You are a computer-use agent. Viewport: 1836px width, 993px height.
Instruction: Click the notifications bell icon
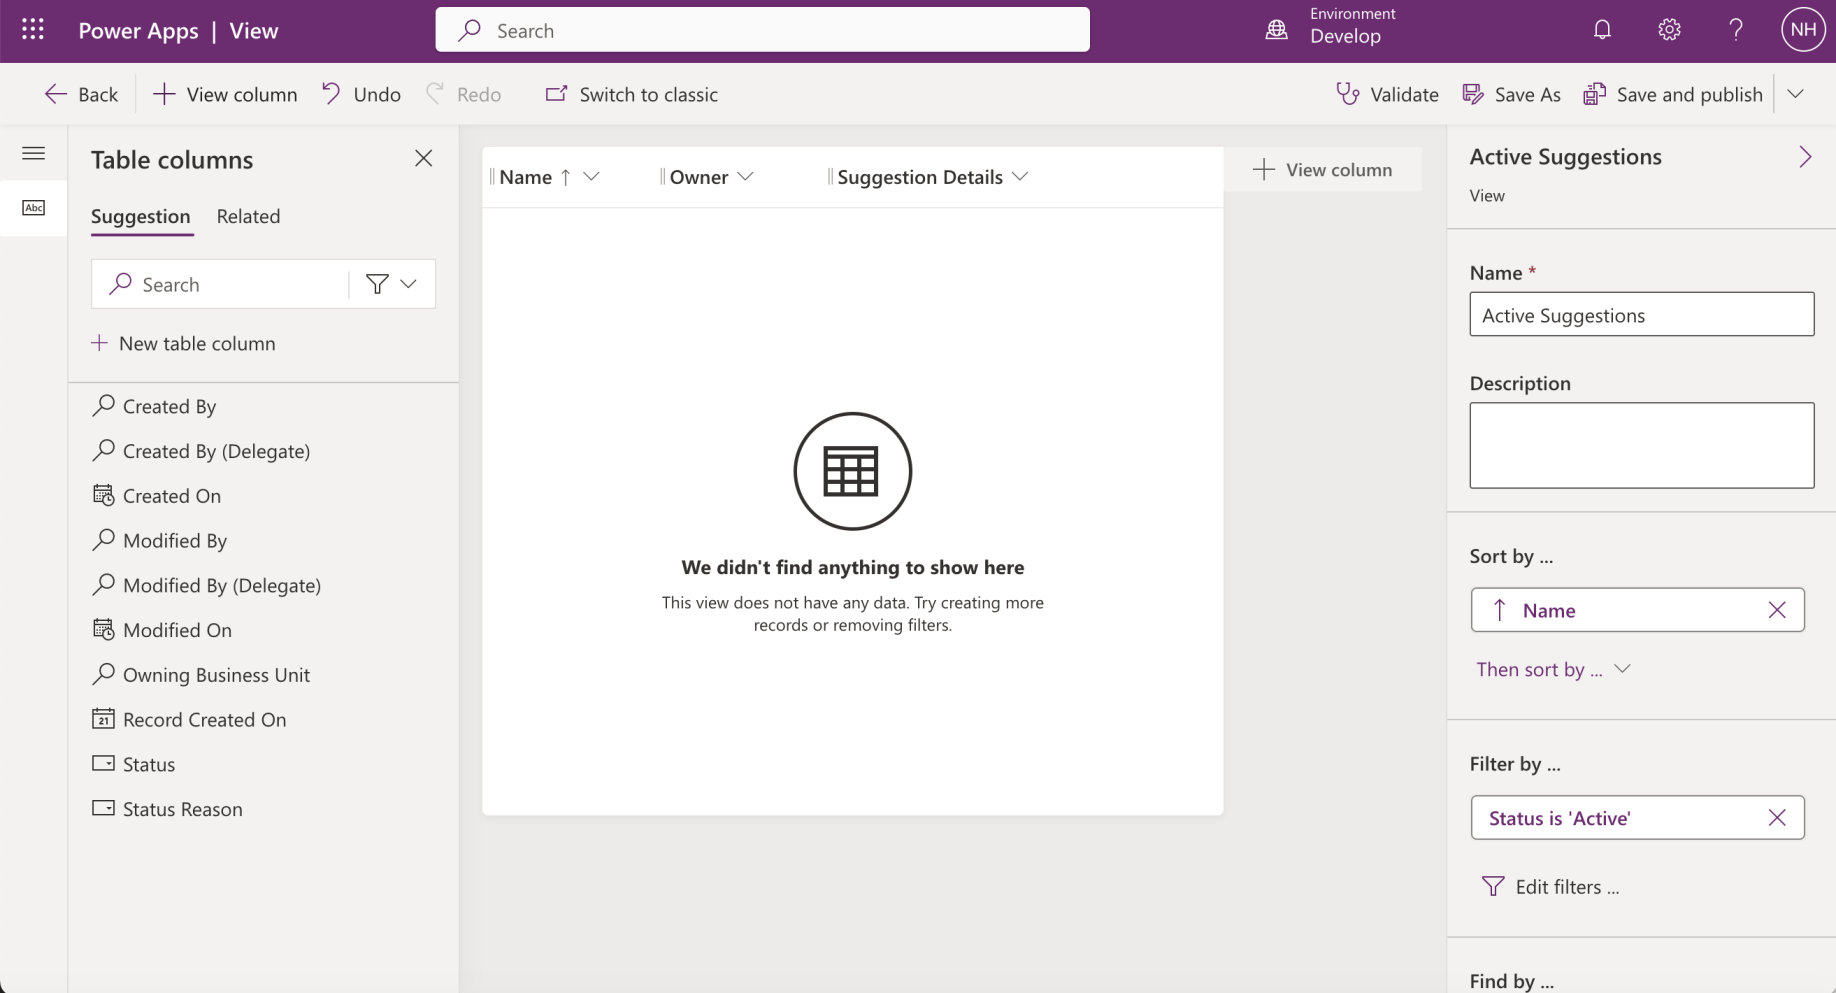tap(1602, 30)
